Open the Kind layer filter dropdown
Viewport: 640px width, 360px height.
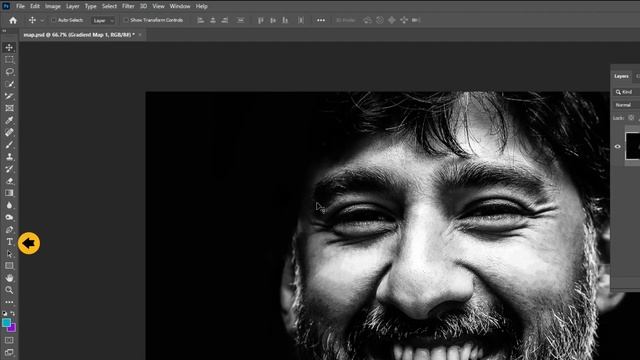[x=627, y=92]
